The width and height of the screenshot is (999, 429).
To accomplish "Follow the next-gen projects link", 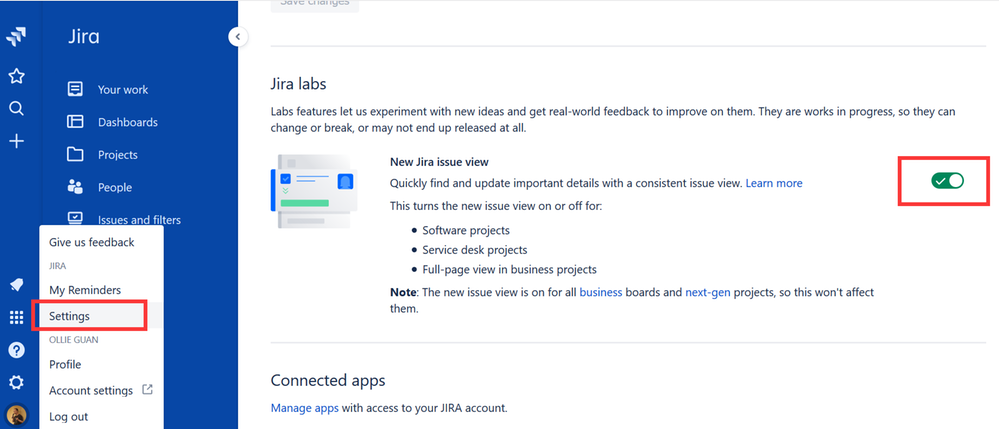I will [x=707, y=293].
